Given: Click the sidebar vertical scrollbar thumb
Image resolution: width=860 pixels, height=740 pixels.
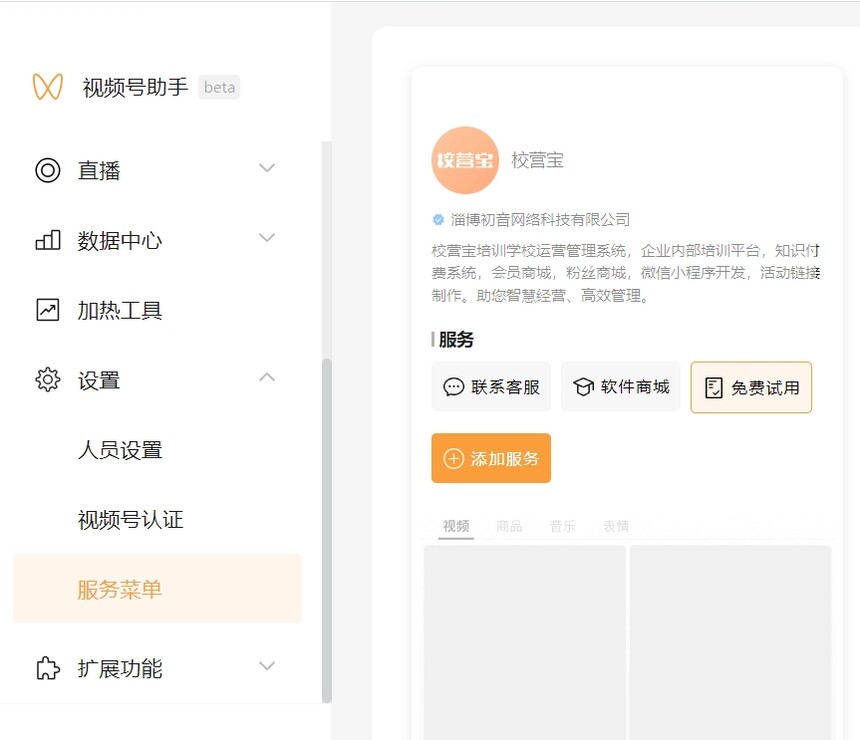Looking at the screenshot, I should coord(327,530).
